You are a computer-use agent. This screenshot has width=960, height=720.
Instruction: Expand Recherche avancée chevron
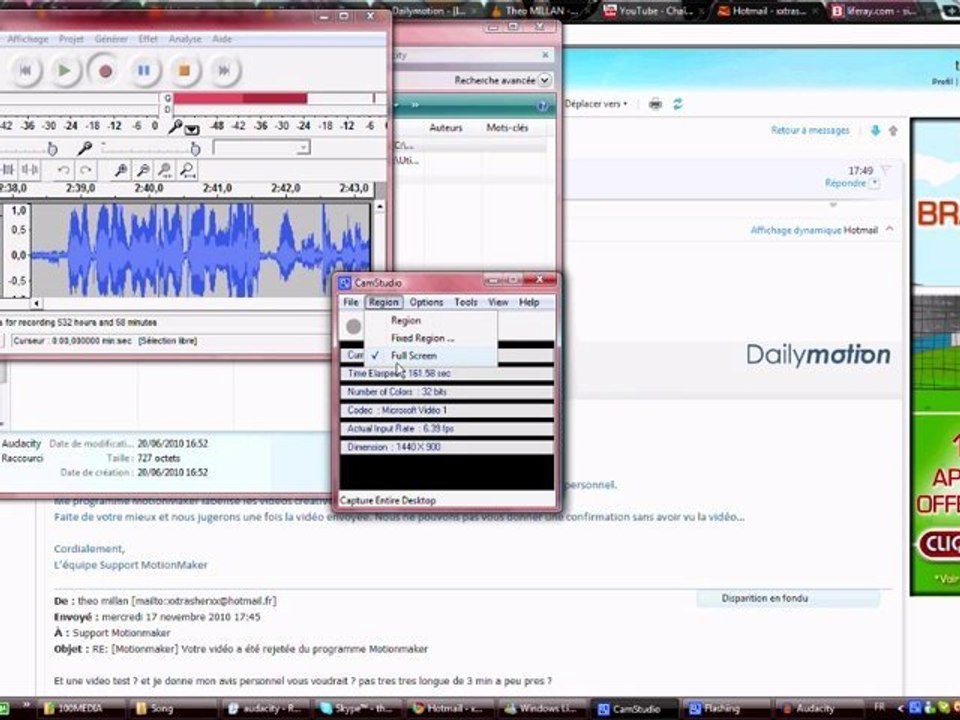click(544, 80)
